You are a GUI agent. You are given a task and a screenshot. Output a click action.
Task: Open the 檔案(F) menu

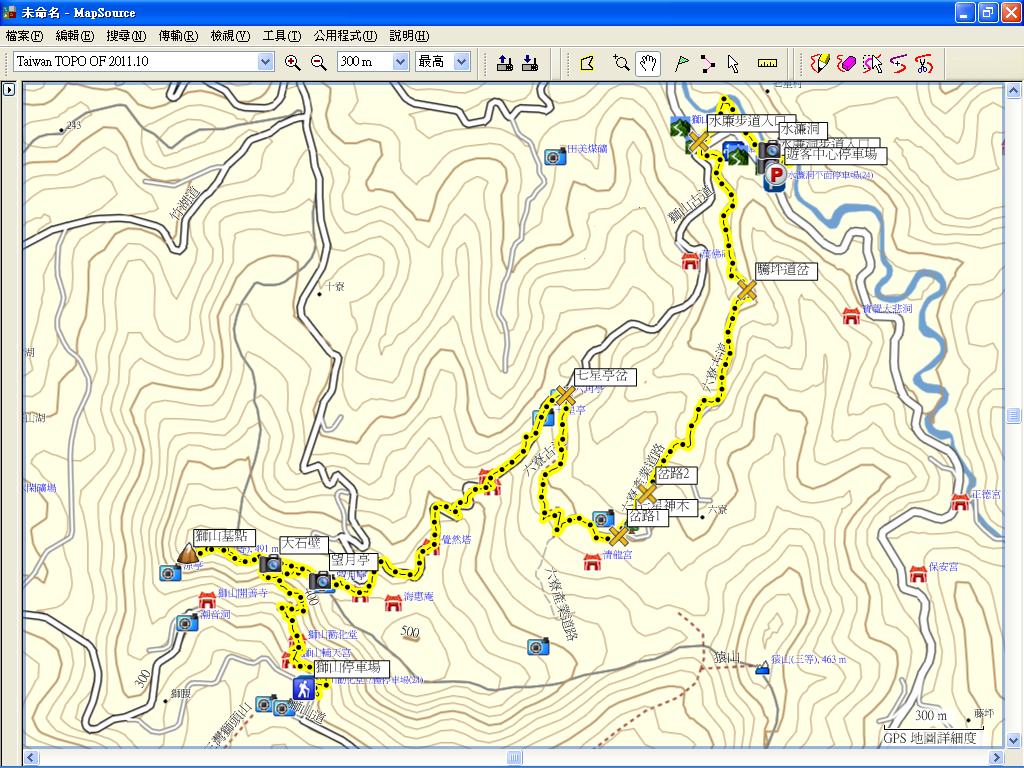pos(24,36)
